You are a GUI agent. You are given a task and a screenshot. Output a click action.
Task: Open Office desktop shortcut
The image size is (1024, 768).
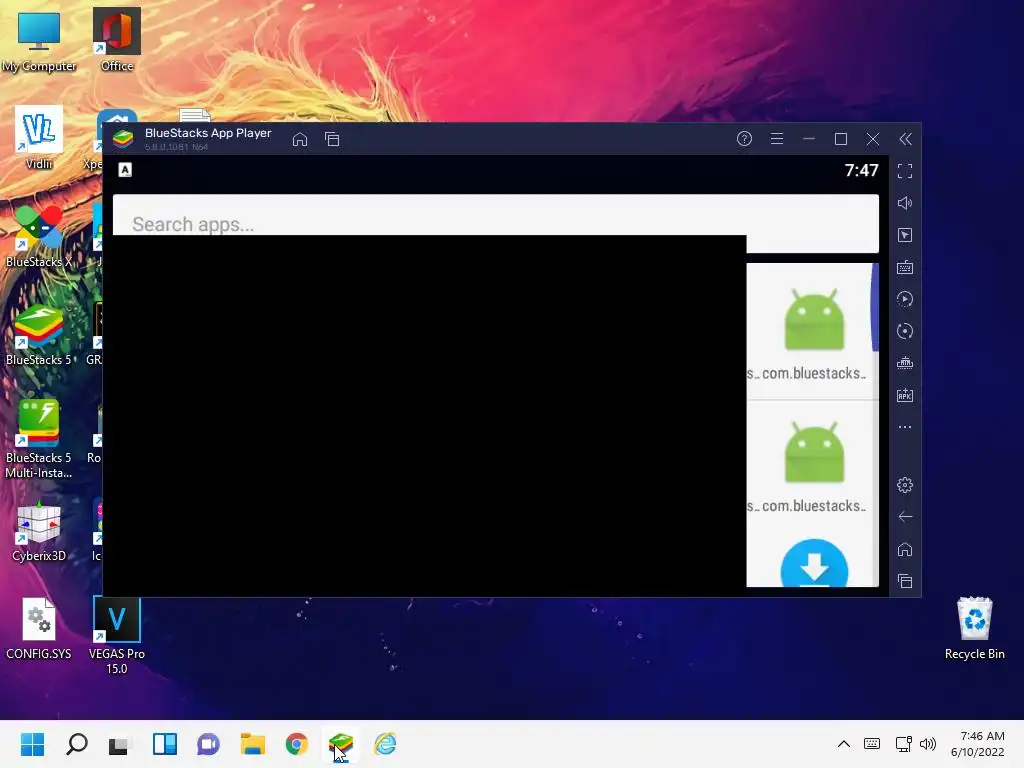click(x=117, y=39)
